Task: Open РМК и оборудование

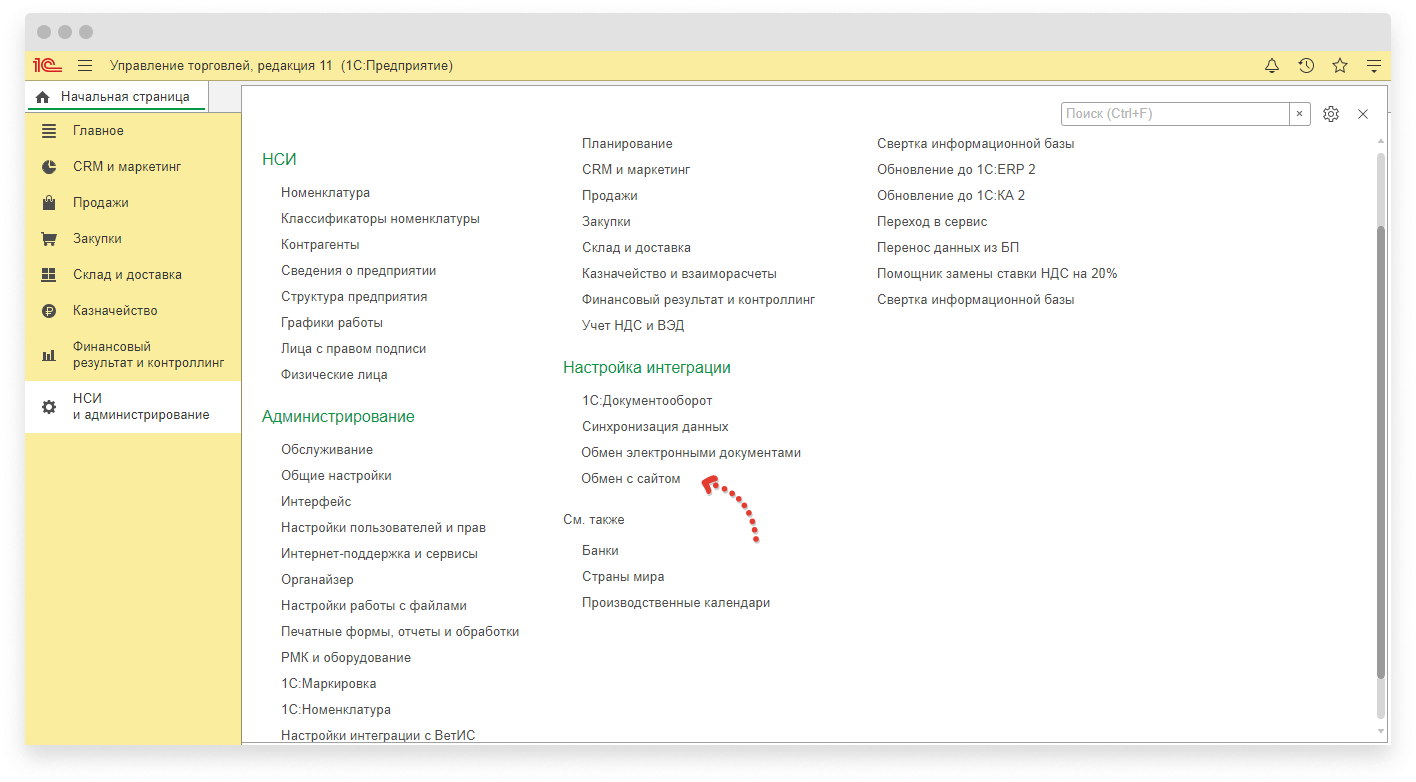Action: click(346, 658)
